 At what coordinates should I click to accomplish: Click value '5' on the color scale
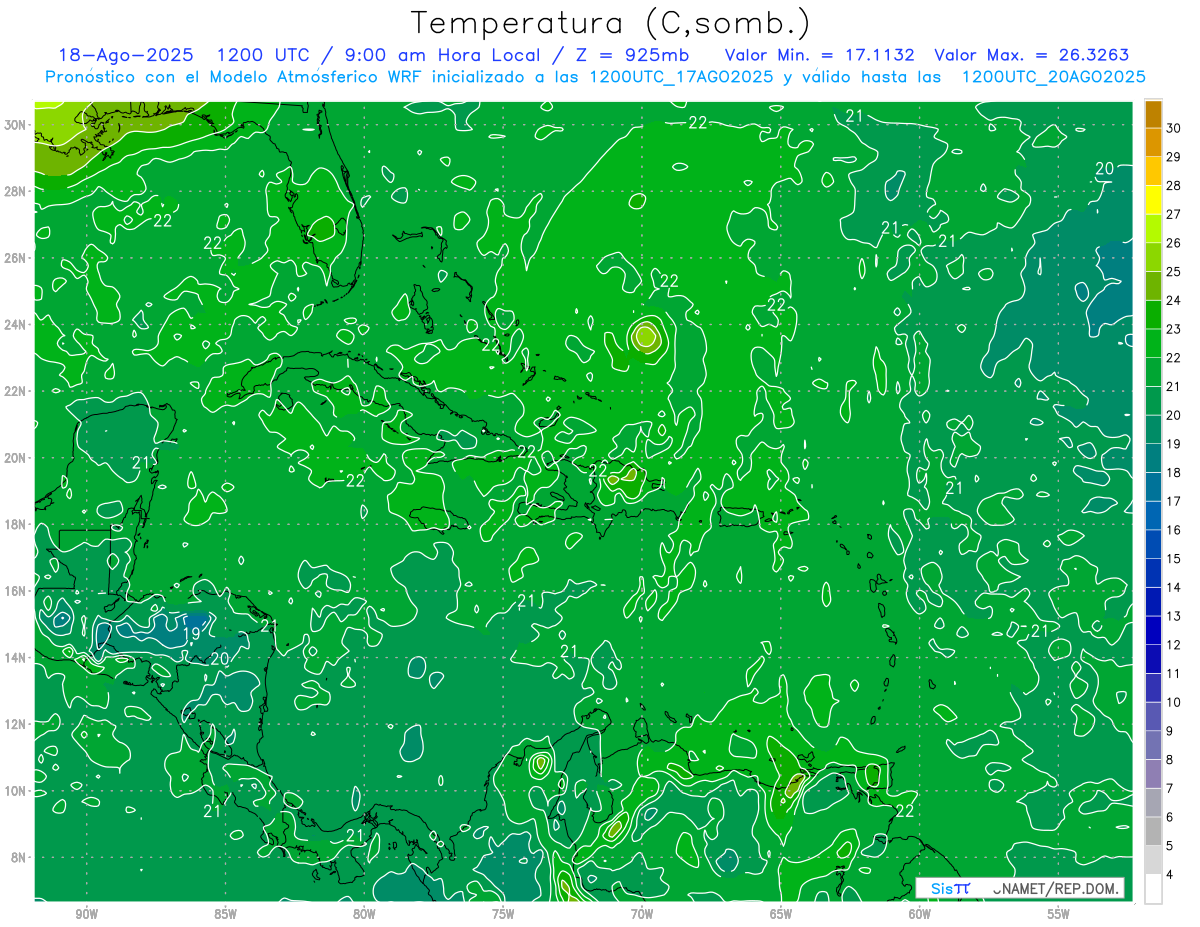(x=1170, y=846)
